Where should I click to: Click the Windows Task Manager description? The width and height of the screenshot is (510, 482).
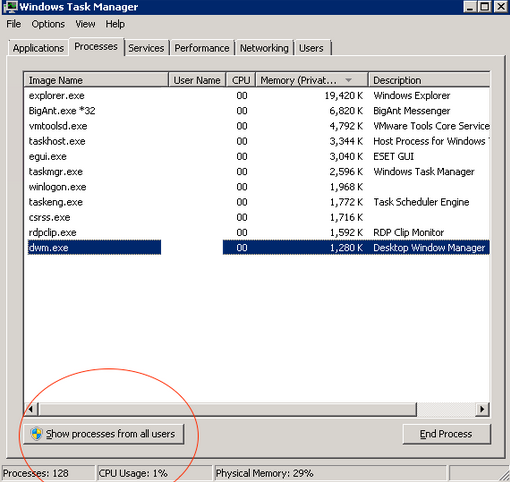424,172
